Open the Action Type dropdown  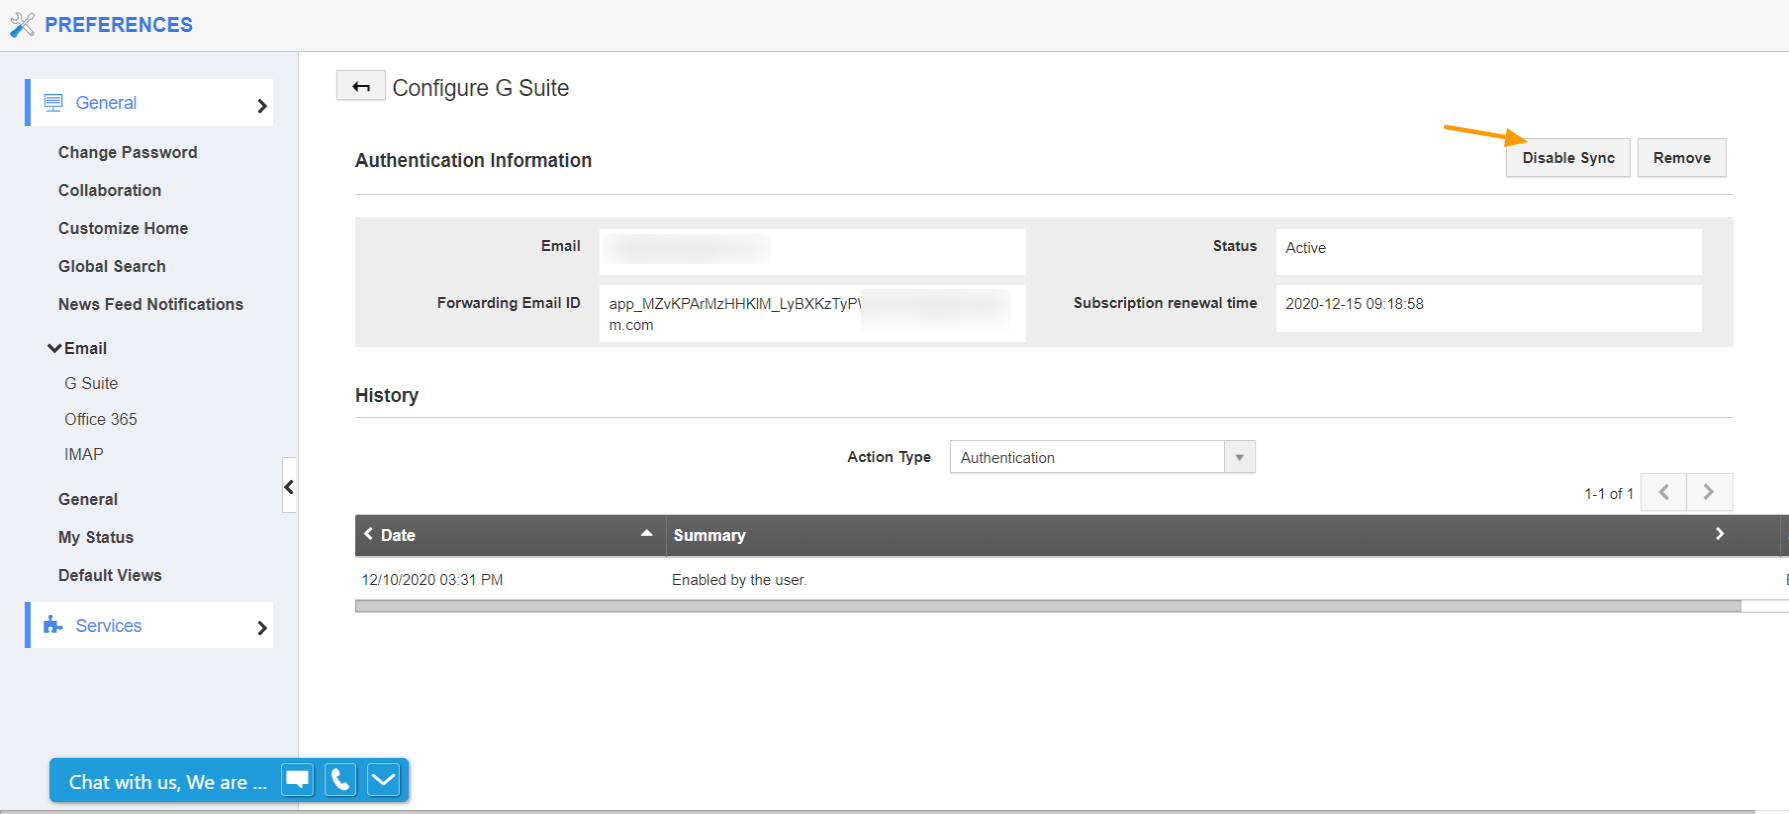(1239, 457)
